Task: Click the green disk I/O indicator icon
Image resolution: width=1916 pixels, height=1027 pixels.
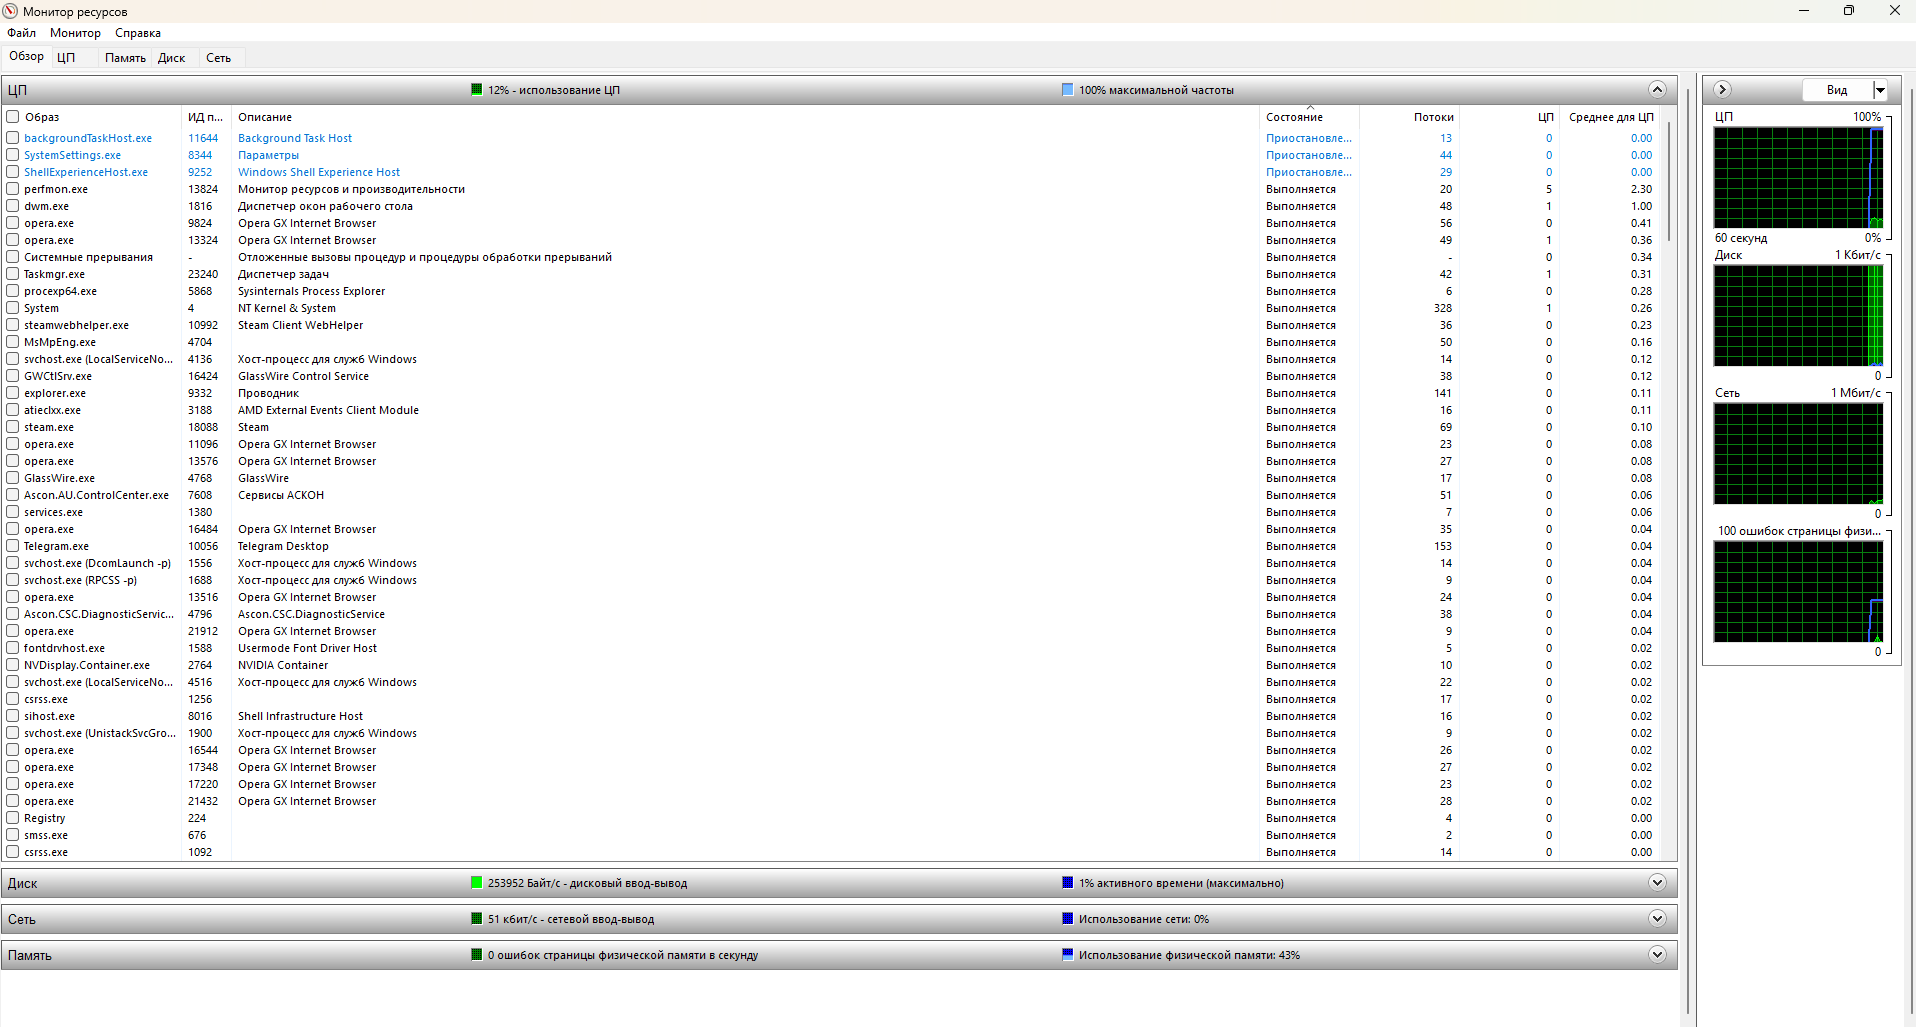Action: point(477,883)
